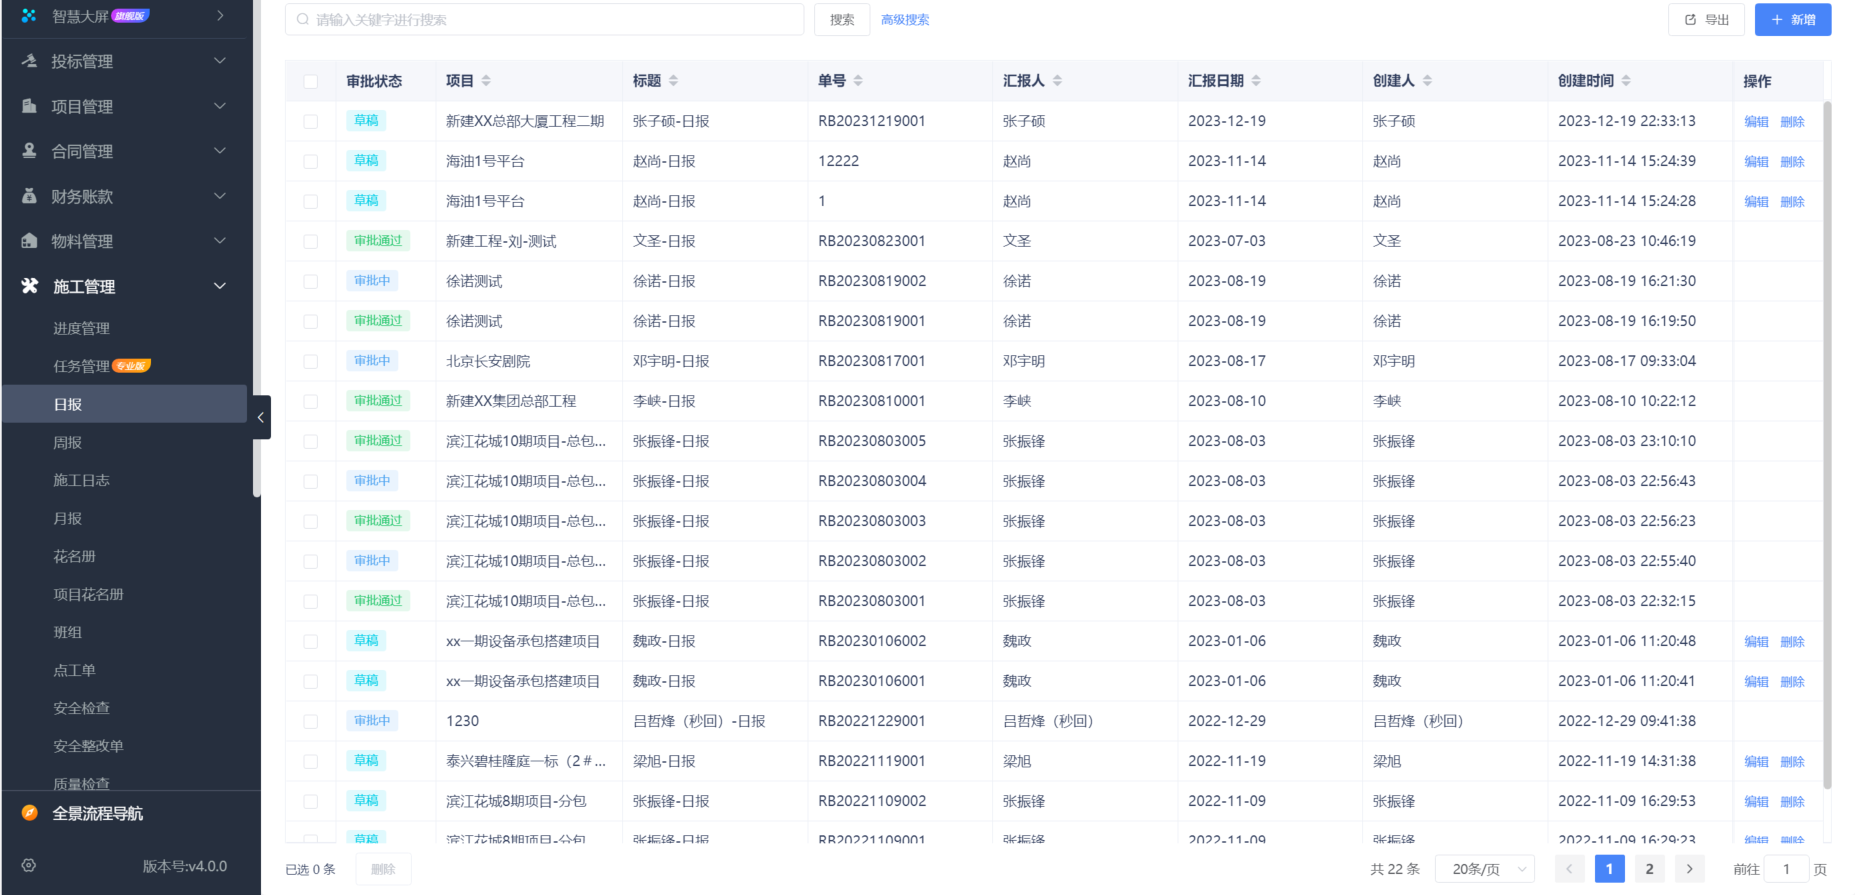Open 施工日志 in the sidebar
Viewport: 1855px width, 895px height.
[81, 480]
